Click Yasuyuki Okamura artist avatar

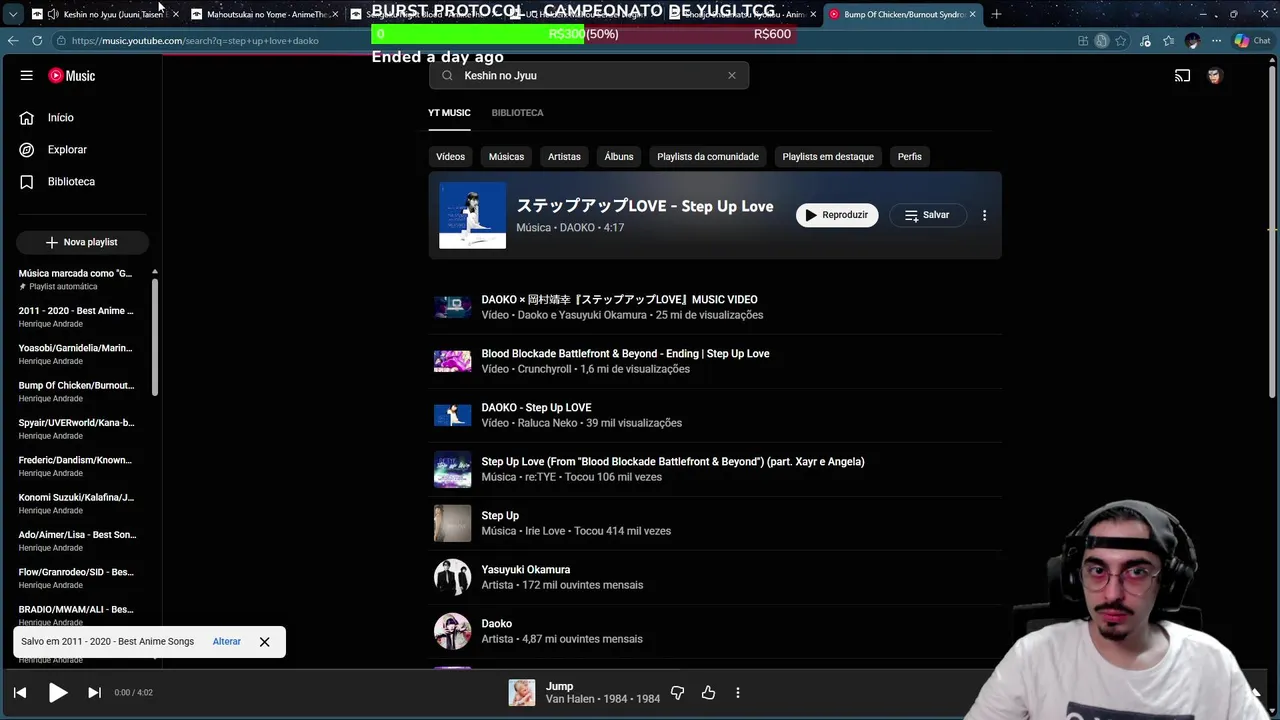(x=452, y=577)
